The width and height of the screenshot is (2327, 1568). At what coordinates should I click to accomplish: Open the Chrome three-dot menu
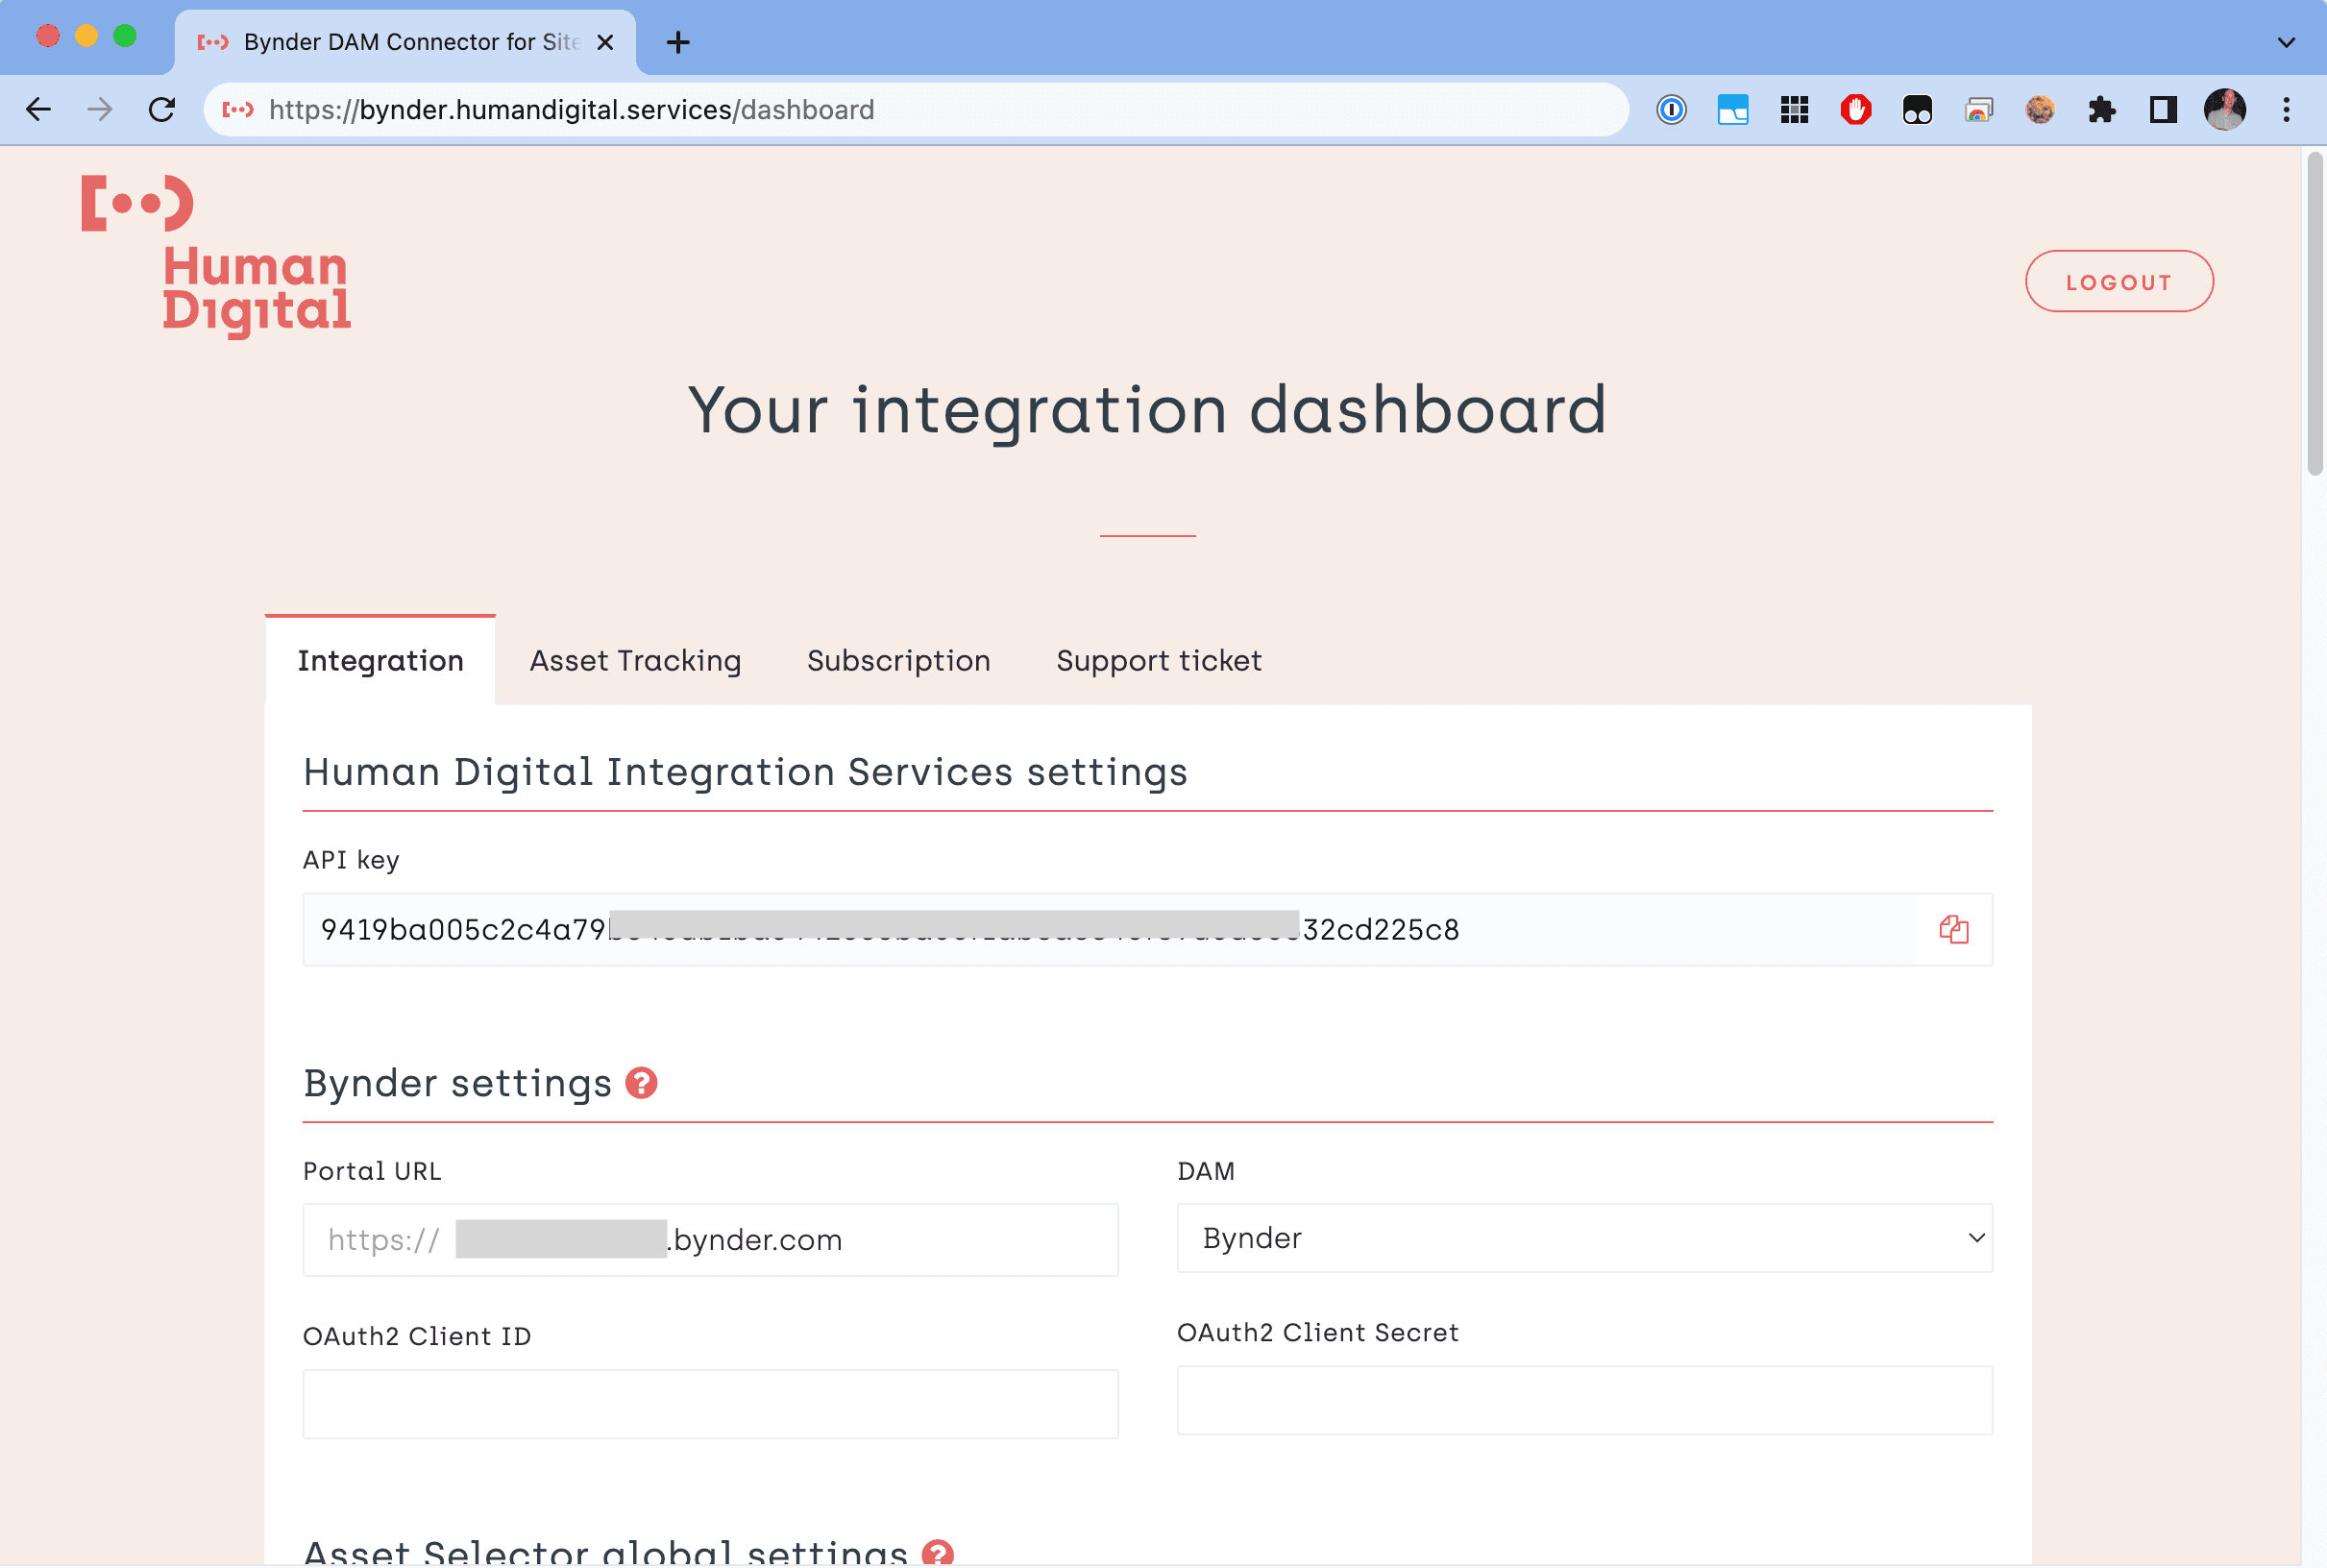[x=2286, y=110]
